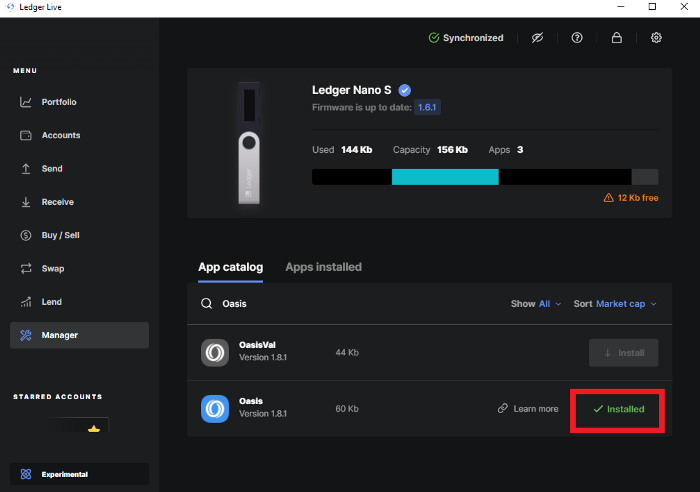This screenshot has height=492, width=700.
Task: Open the Show All filter dropdown
Action: (x=536, y=304)
